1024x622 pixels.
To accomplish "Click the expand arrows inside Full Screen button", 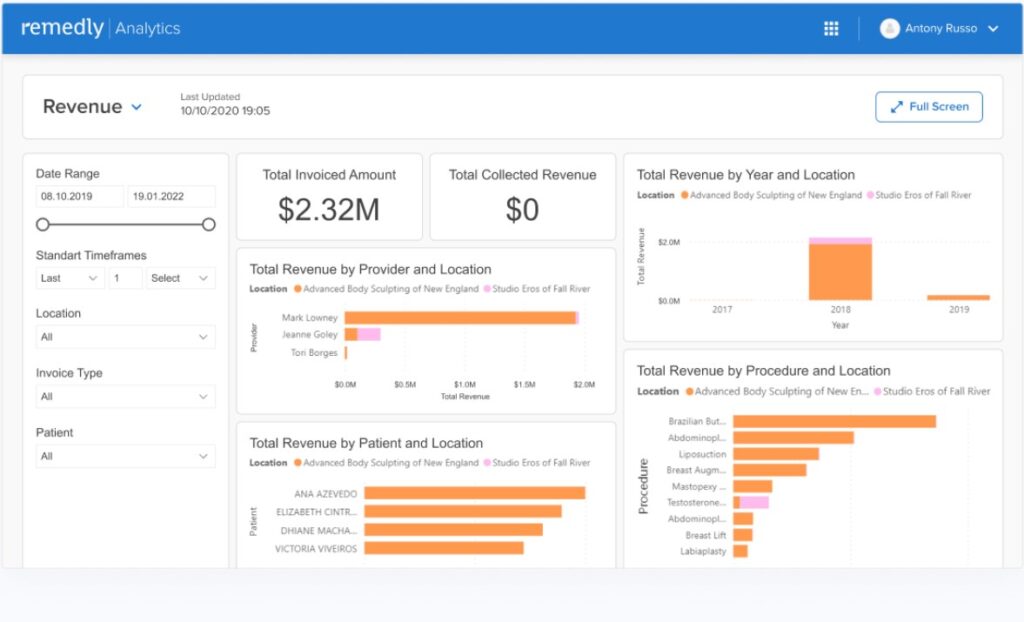I will pyautogui.click(x=895, y=106).
